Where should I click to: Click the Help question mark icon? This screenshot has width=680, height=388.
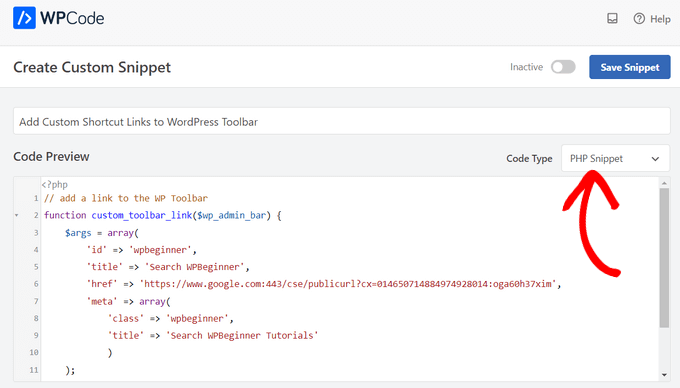(639, 19)
